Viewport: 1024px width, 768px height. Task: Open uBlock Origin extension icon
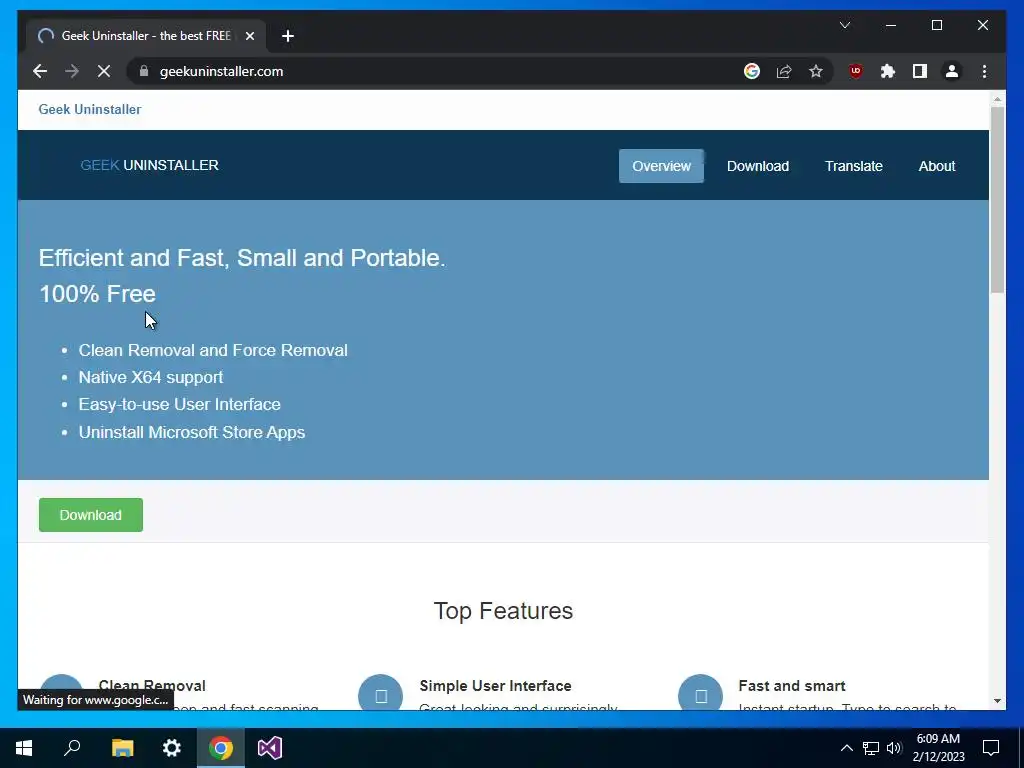coord(856,71)
